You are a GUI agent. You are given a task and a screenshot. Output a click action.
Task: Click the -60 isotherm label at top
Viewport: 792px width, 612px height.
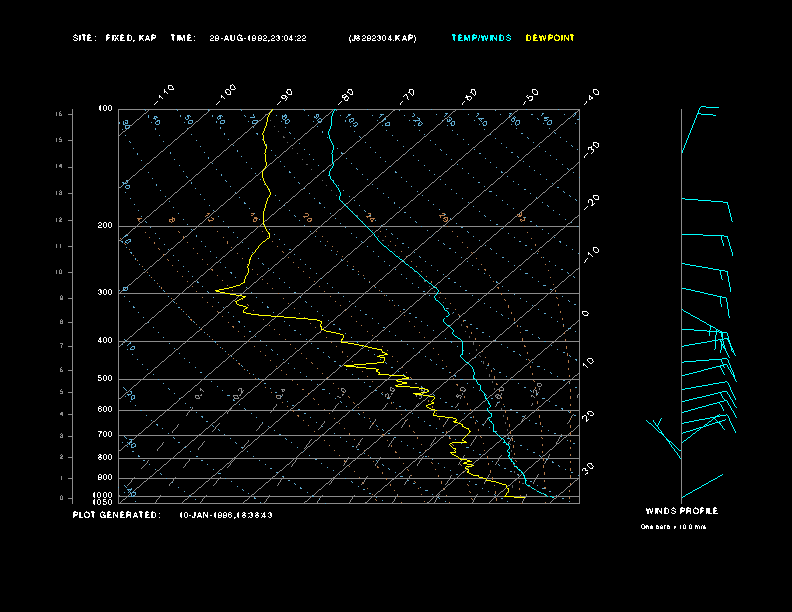click(469, 96)
